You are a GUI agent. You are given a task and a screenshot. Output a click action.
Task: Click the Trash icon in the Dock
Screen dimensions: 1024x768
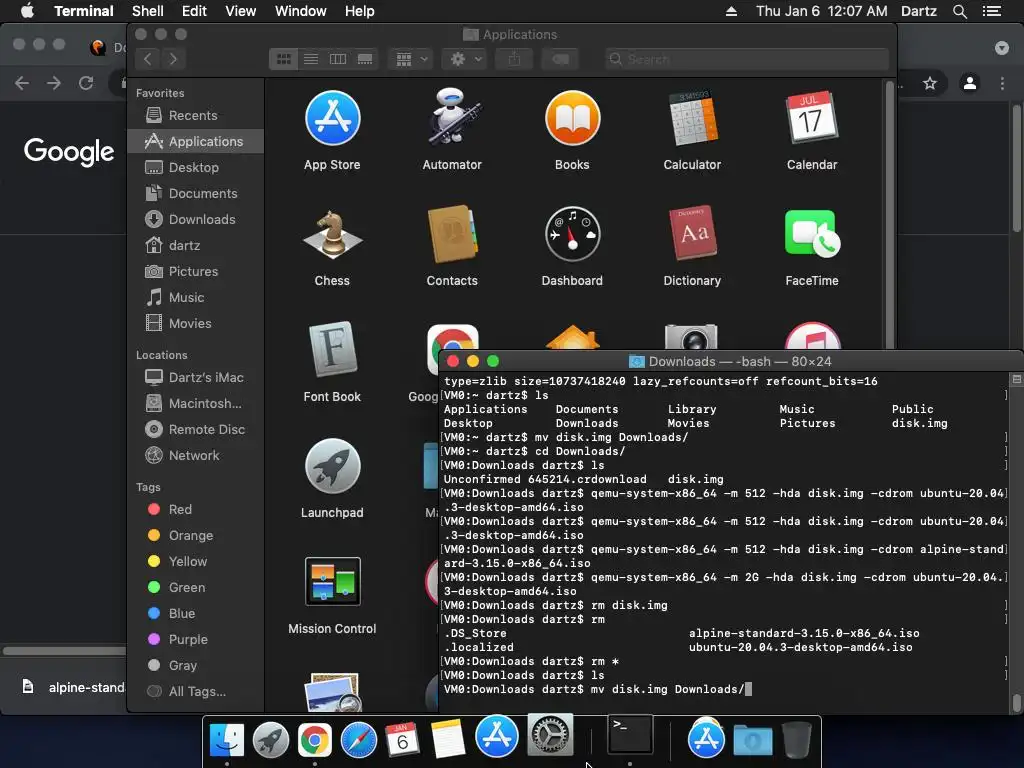tap(796, 740)
